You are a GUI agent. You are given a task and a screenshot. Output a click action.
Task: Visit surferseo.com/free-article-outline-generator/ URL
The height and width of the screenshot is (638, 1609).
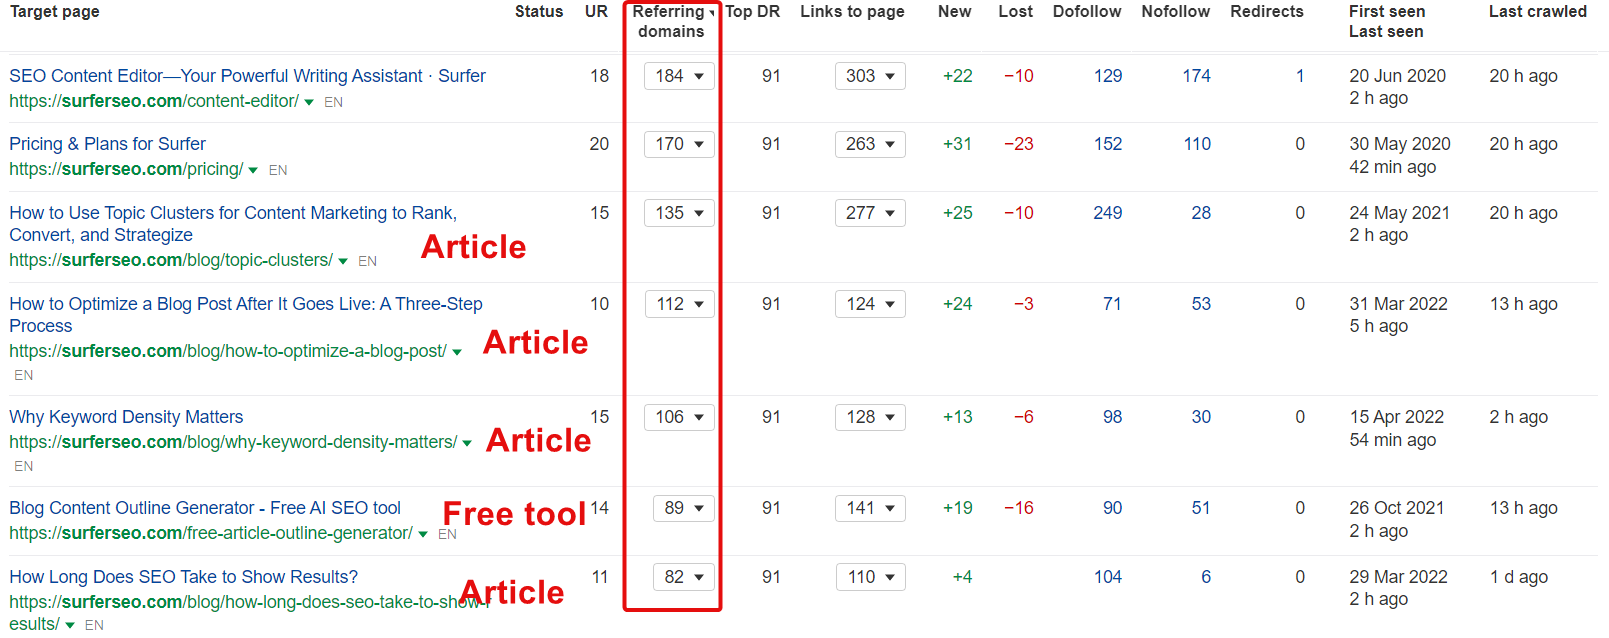point(211,533)
